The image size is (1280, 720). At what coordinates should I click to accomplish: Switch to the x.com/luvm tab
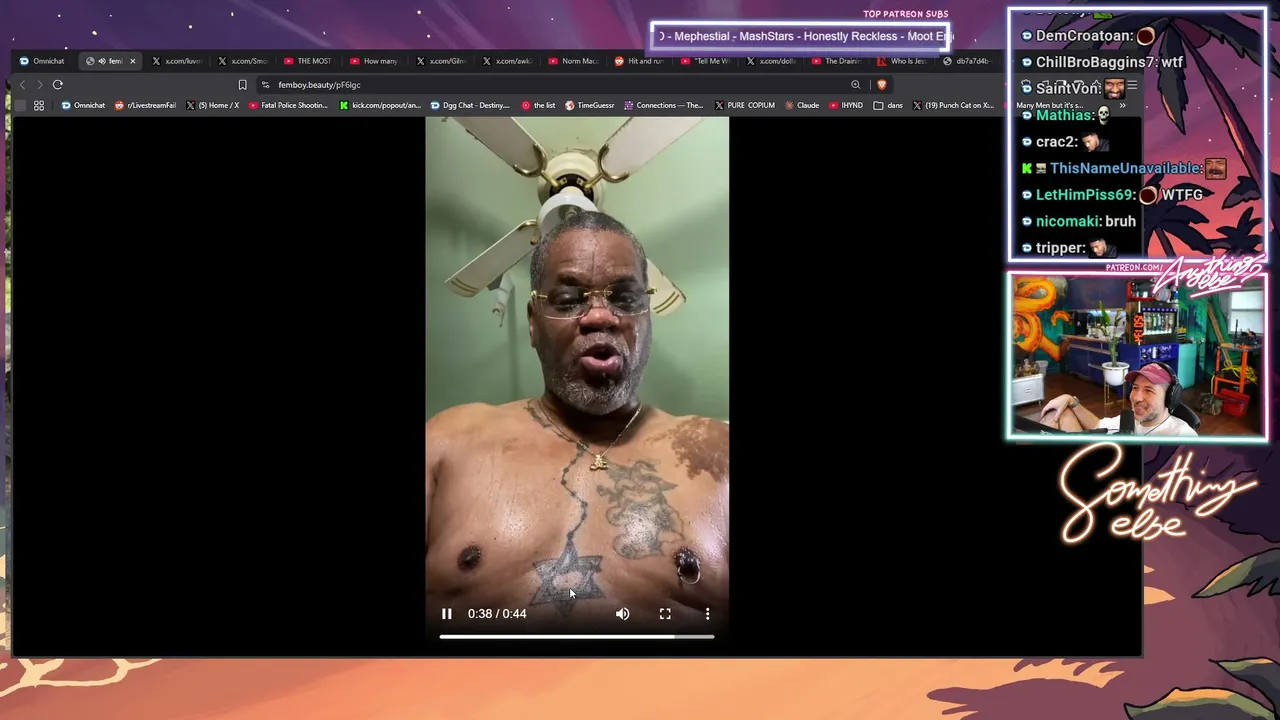(177, 61)
